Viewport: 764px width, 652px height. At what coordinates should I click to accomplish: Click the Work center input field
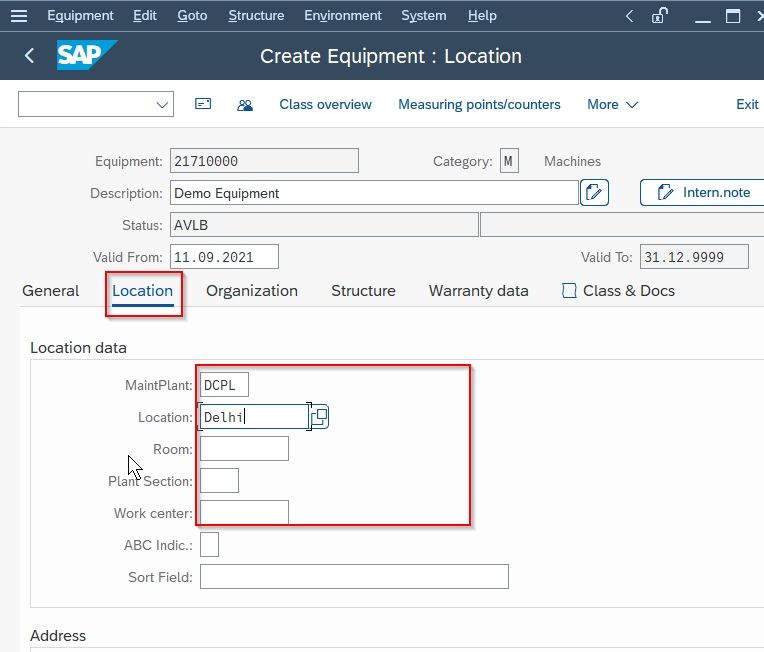[x=244, y=513]
